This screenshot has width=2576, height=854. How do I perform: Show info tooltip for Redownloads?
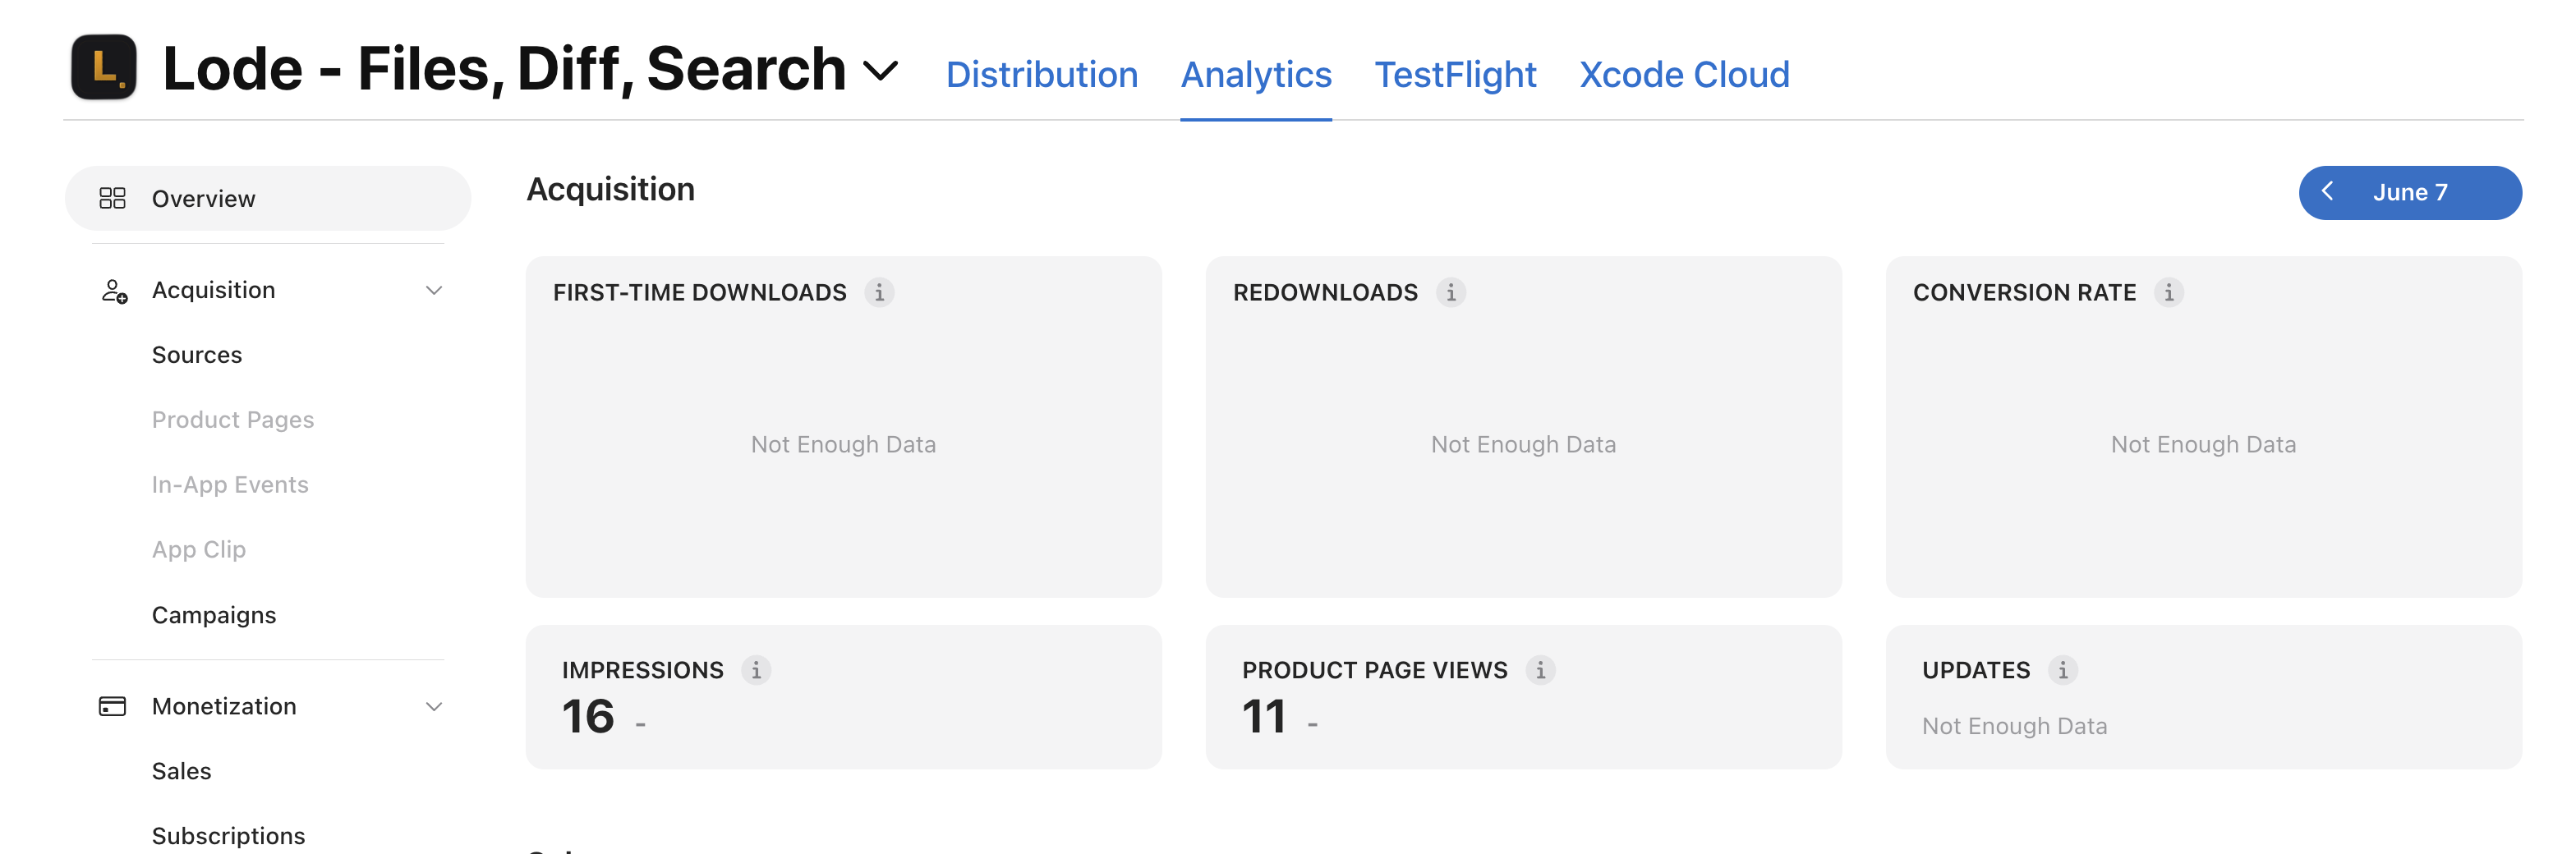pos(1451,292)
